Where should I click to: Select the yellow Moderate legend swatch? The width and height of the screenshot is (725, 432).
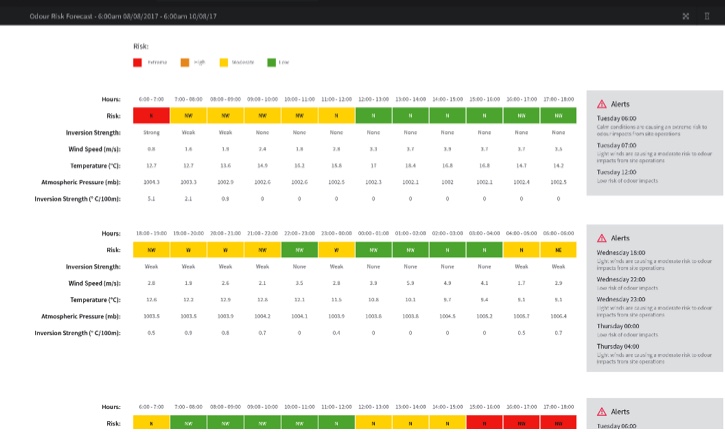(224, 62)
